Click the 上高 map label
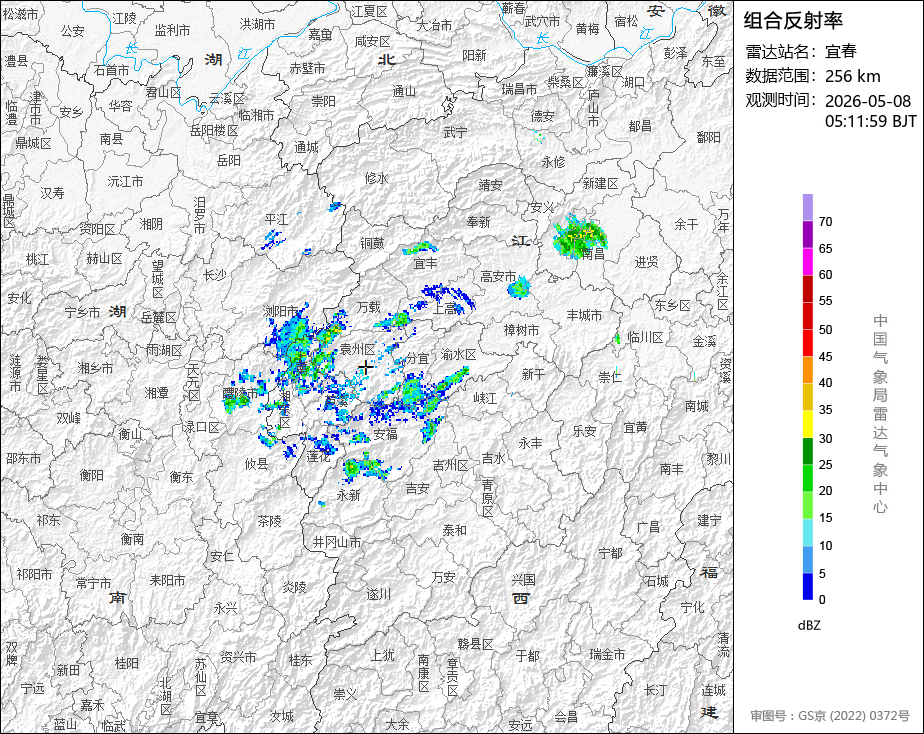 pos(446,309)
